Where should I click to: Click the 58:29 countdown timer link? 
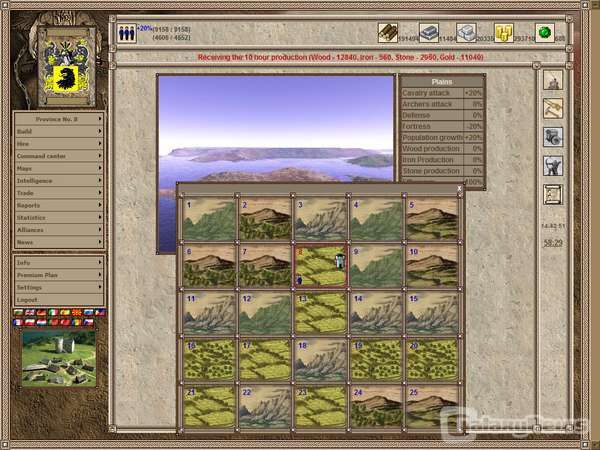click(x=553, y=243)
